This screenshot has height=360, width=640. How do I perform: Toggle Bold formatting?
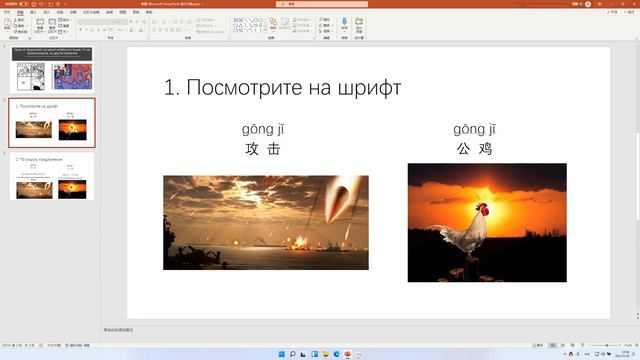click(x=80, y=30)
